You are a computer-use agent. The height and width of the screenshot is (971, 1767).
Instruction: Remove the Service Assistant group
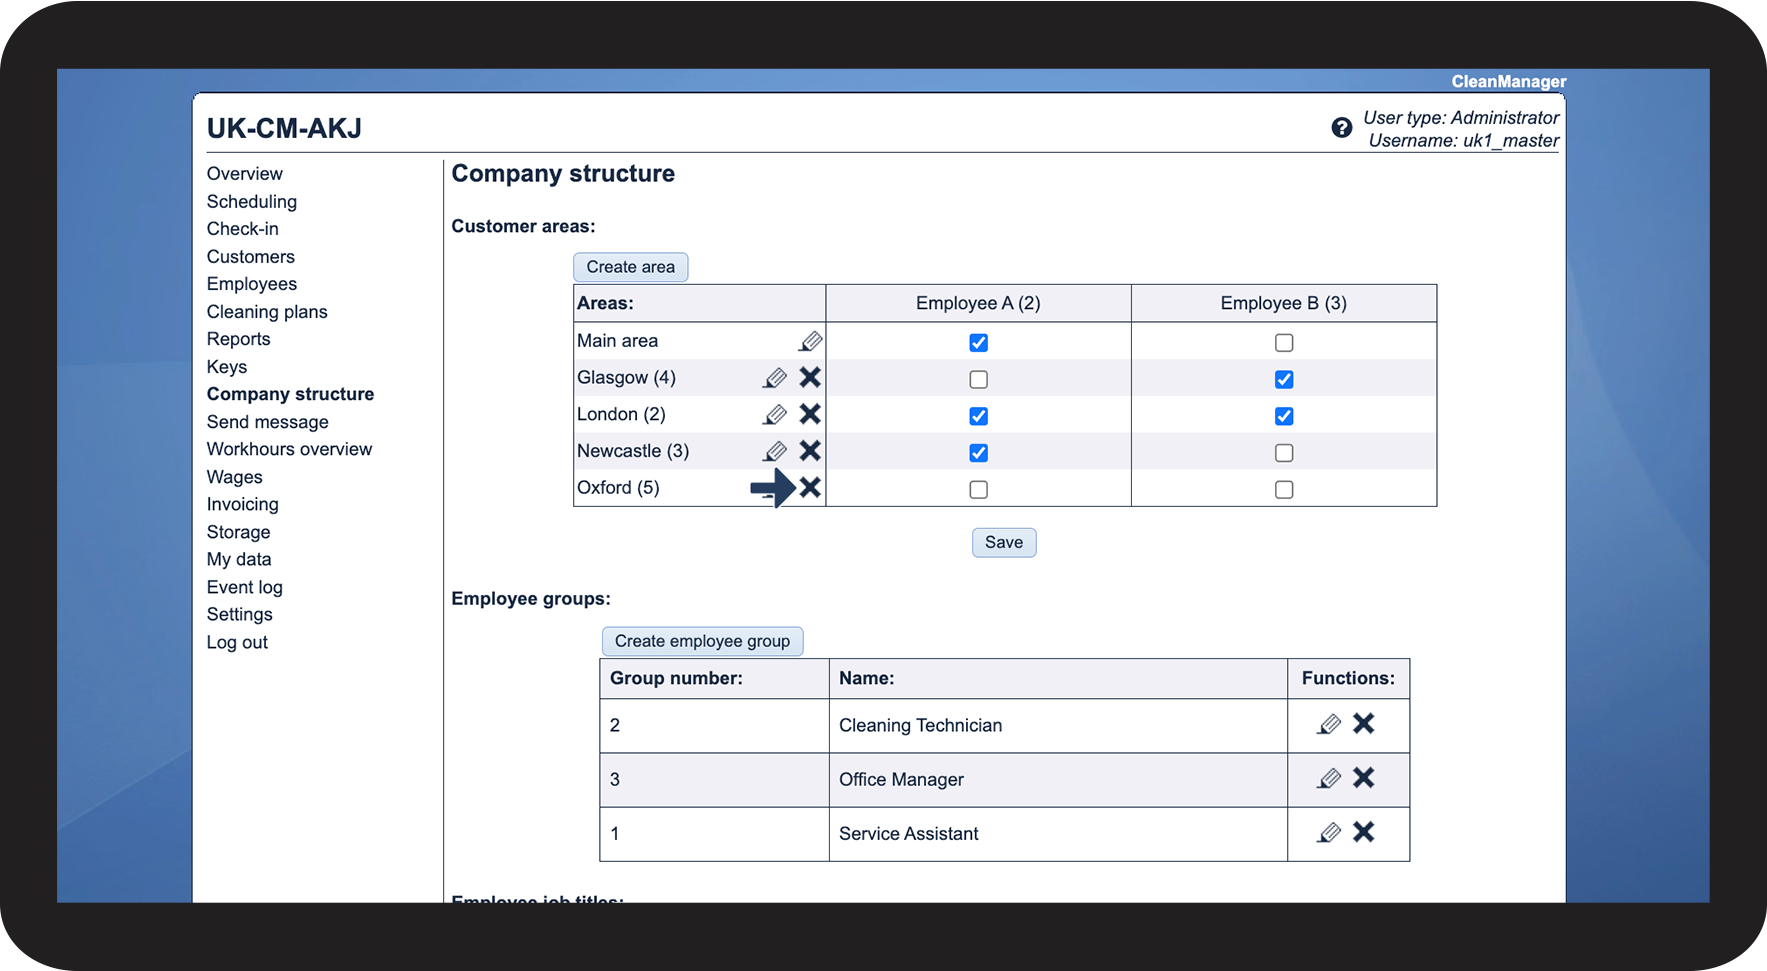(1363, 832)
